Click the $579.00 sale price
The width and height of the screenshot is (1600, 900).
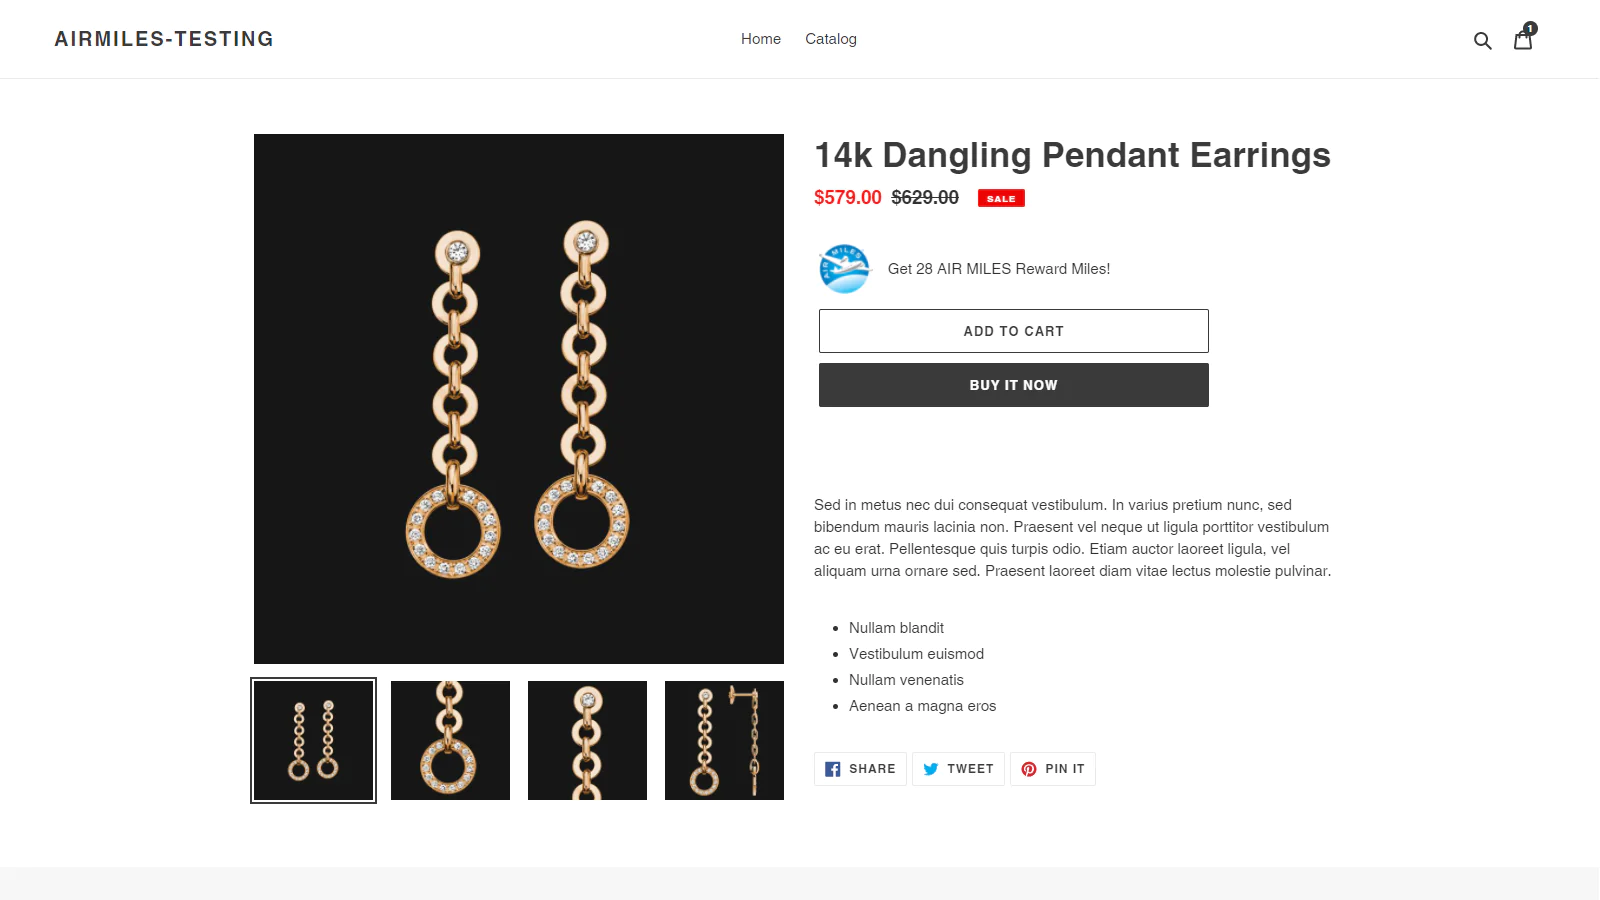tap(848, 198)
